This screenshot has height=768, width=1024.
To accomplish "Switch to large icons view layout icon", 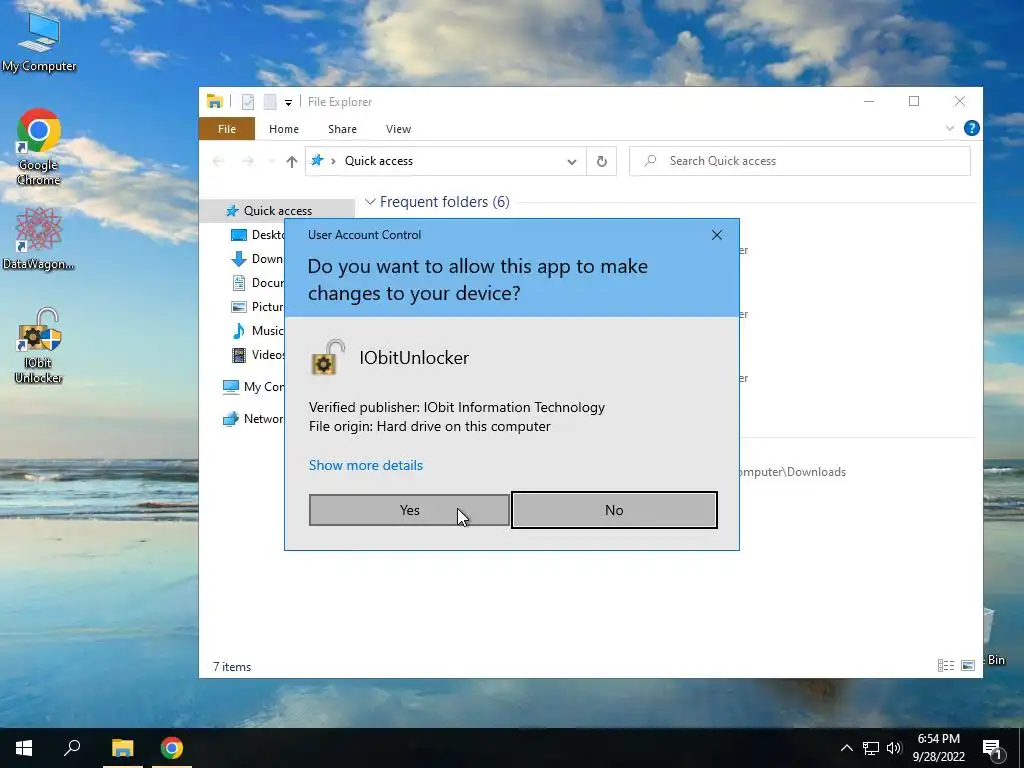I will click(968, 665).
